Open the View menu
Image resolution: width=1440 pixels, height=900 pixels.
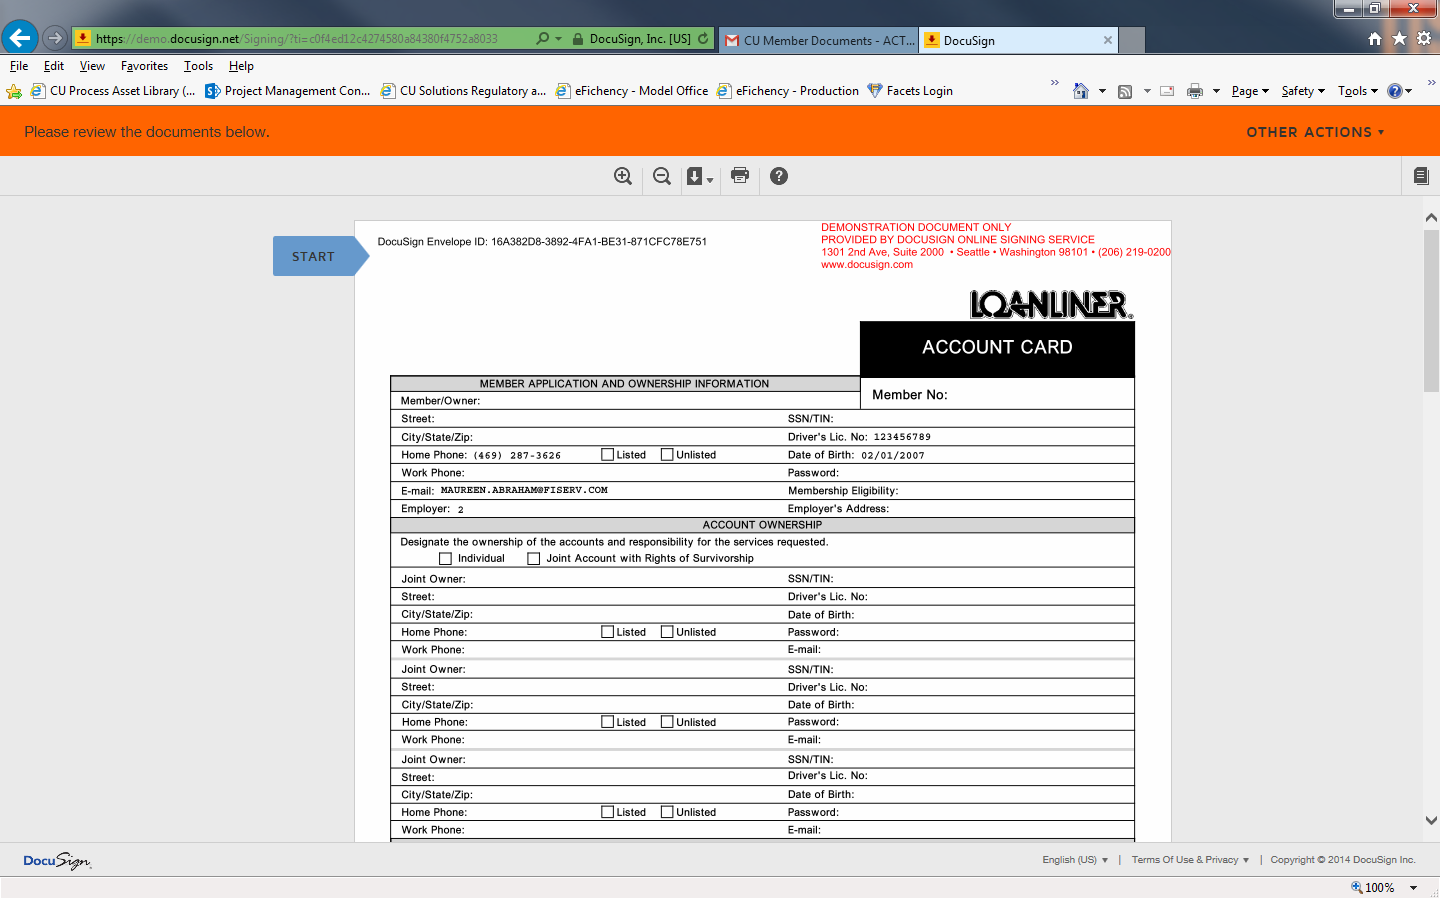coord(92,66)
